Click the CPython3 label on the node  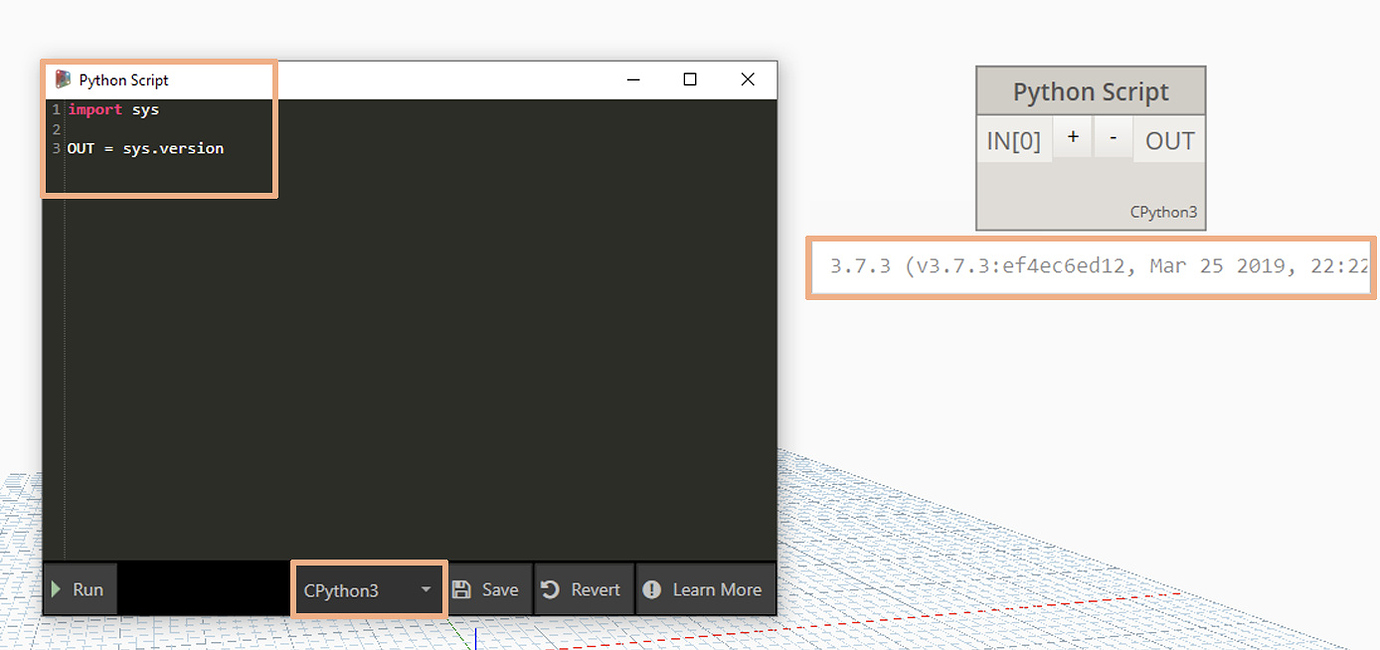point(1163,212)
